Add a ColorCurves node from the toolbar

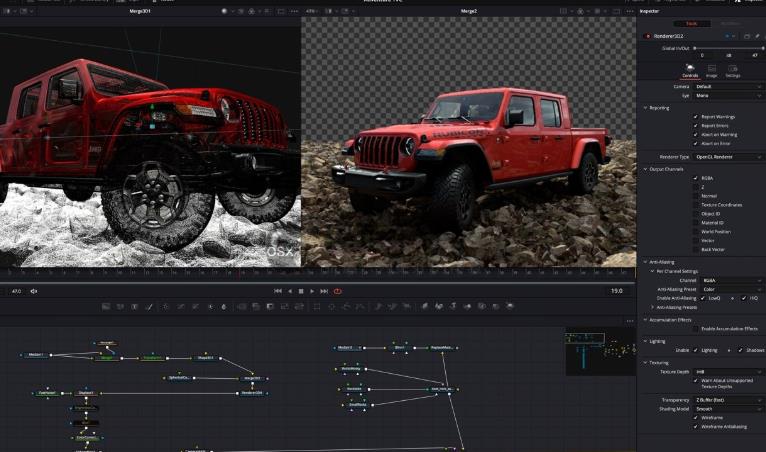click(x=181, y=306)
